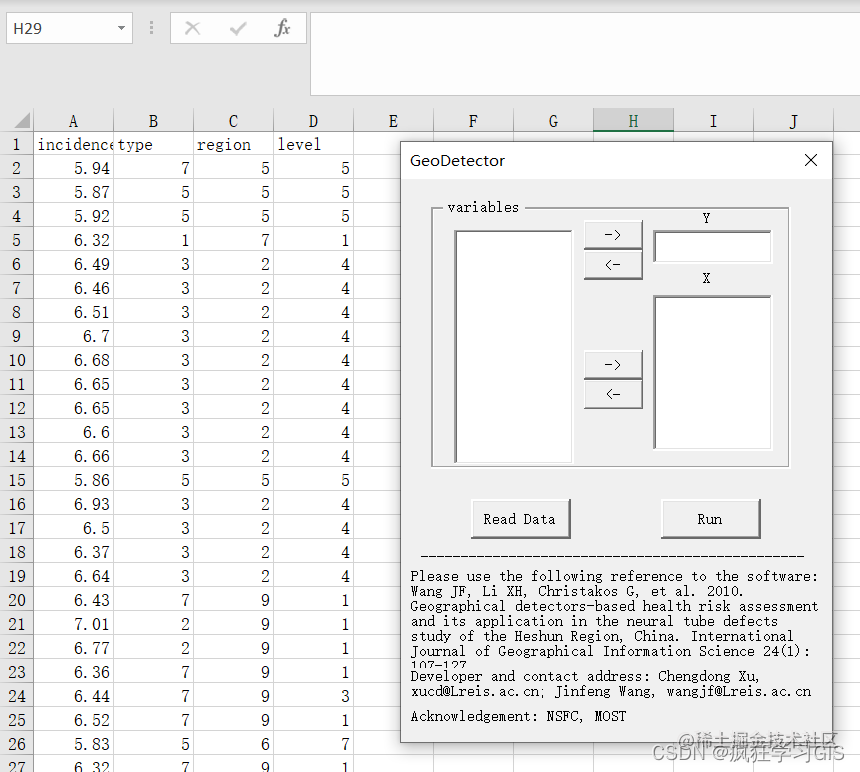Click the upper <- arrow to remove Y
This screenshot has width=860, height=772.
click(x=613, y=265)
